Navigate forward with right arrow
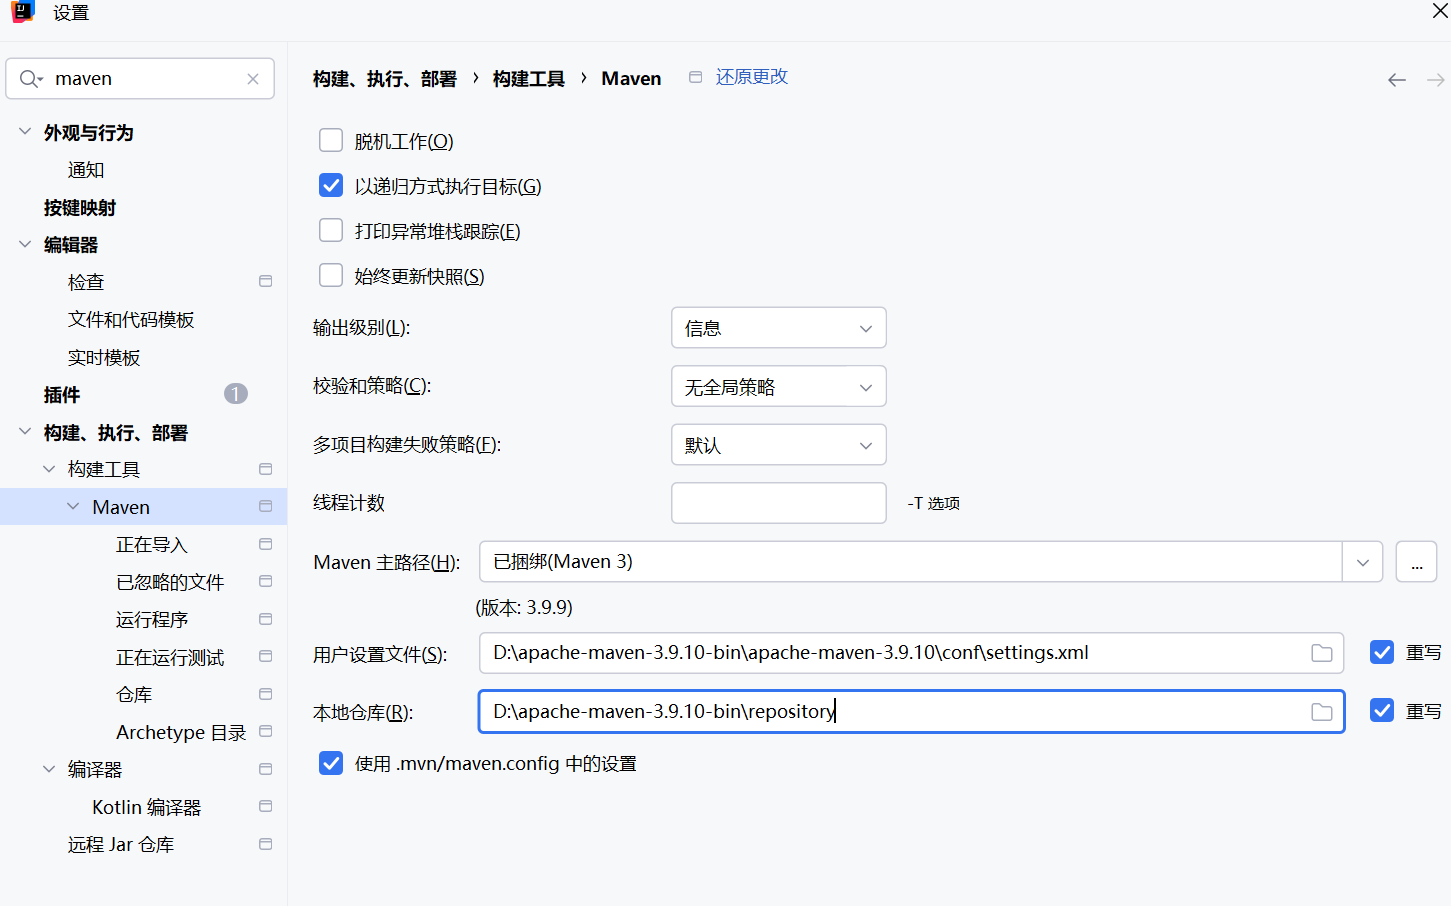The height and width of the screenshot is (906, 1451). 1435,80
